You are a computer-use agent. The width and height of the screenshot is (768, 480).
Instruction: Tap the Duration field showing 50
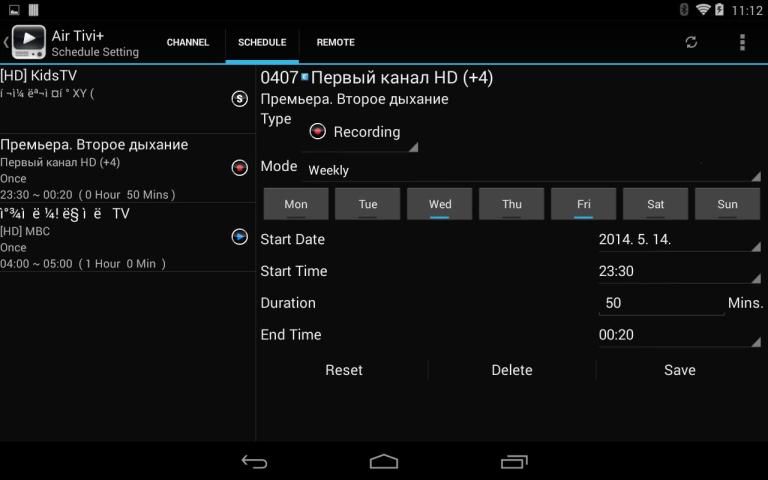click(661, 303)
